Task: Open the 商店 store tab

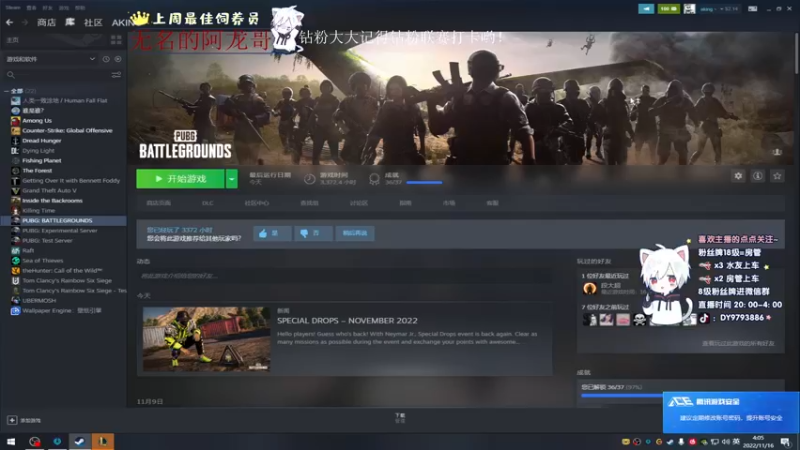Action: point(46,22)
